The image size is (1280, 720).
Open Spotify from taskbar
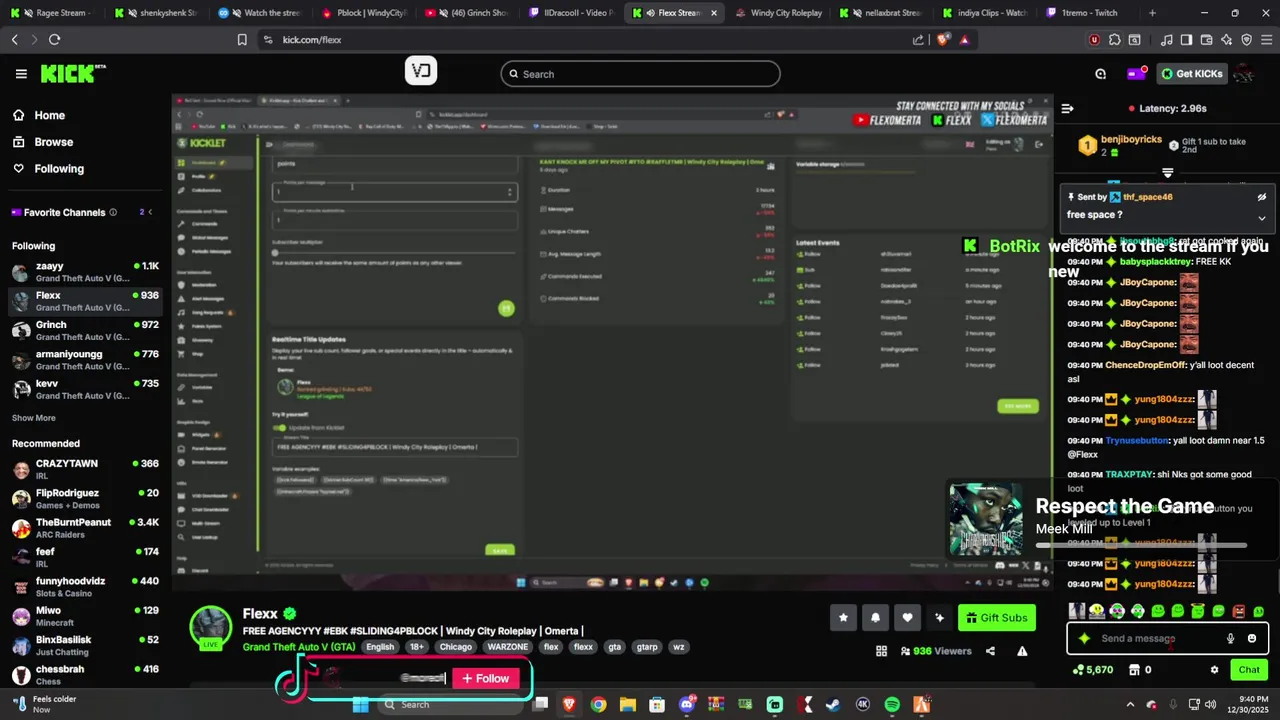click(x=892, y=705)
